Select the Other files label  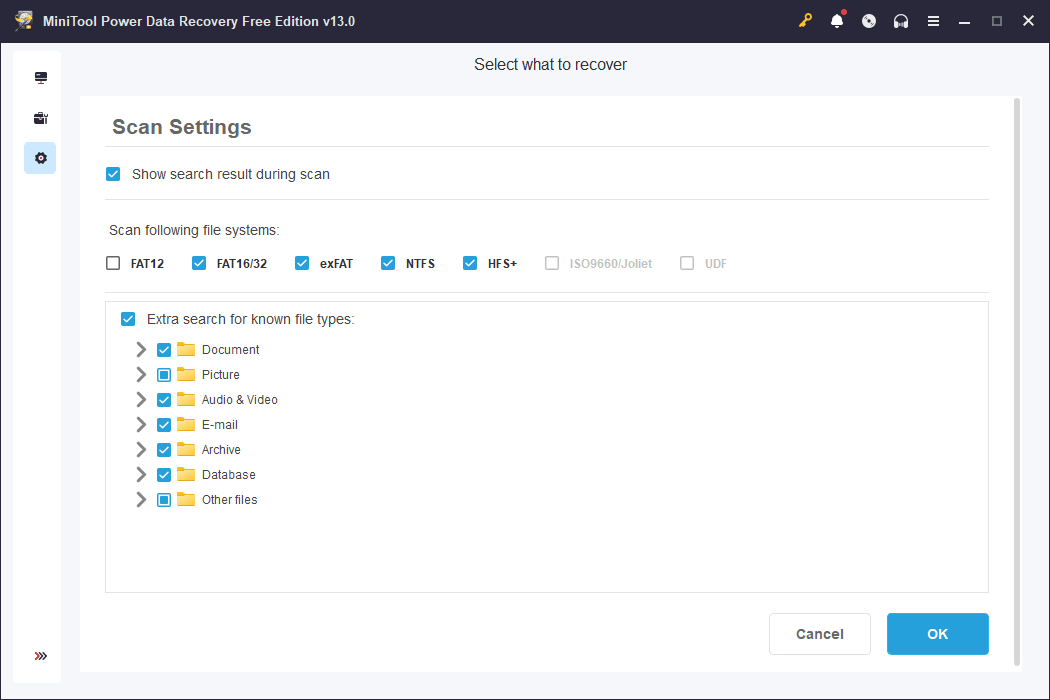(229, 500)
